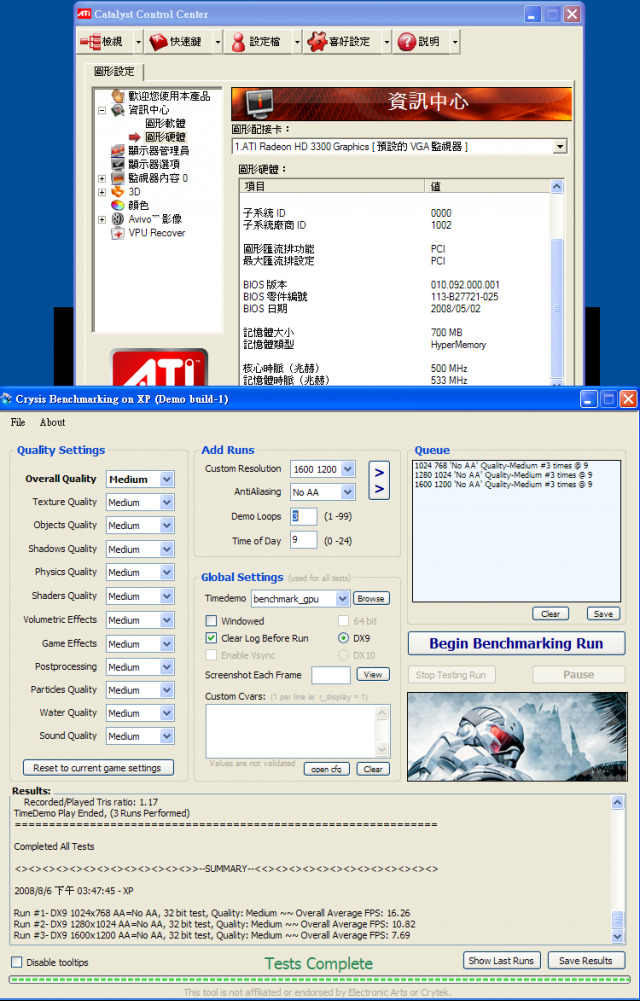
Task: Open the Custom Resolution dropdown
Action: (x=347, y=469)
